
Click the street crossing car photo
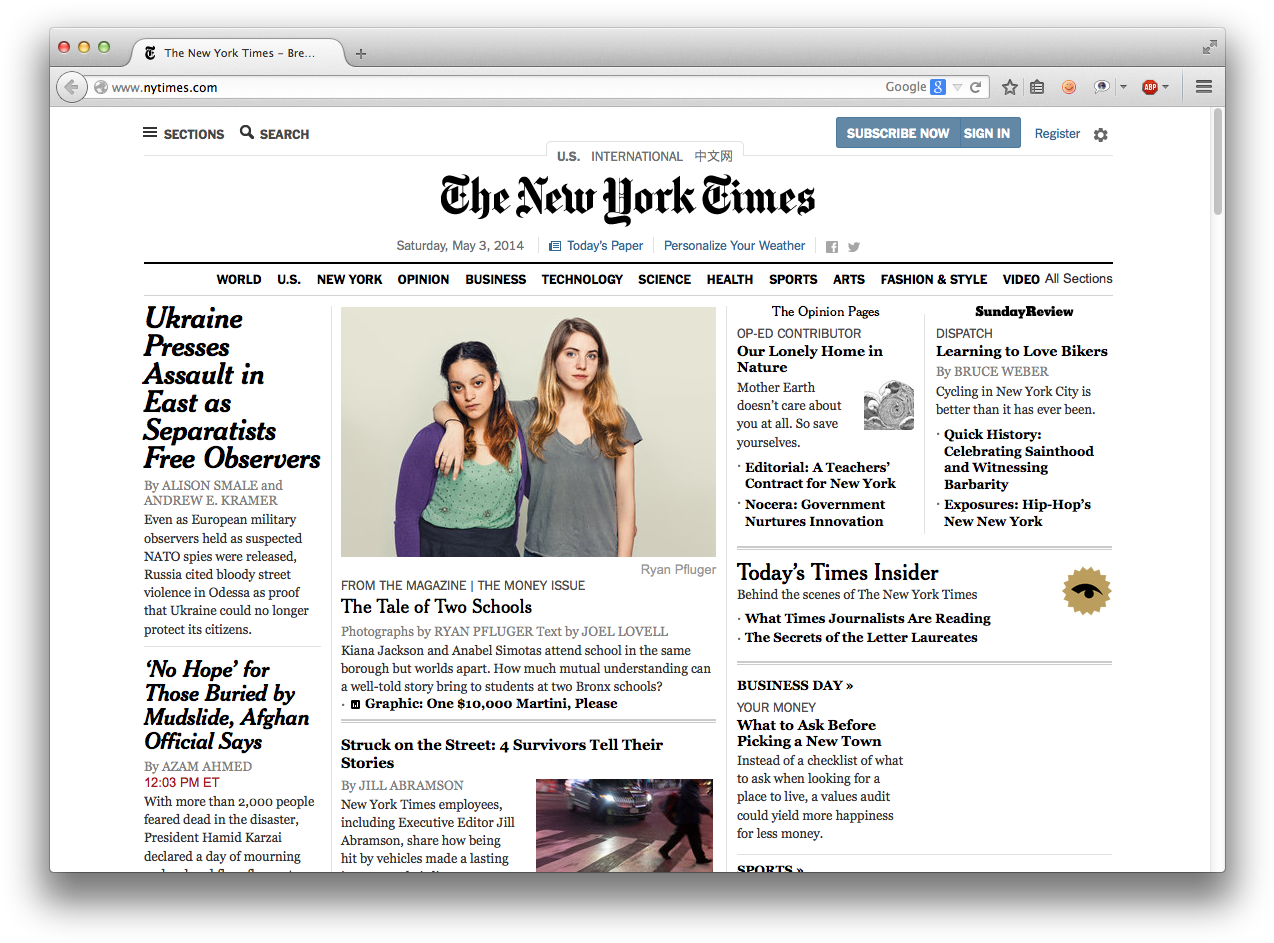coord(624,826)
